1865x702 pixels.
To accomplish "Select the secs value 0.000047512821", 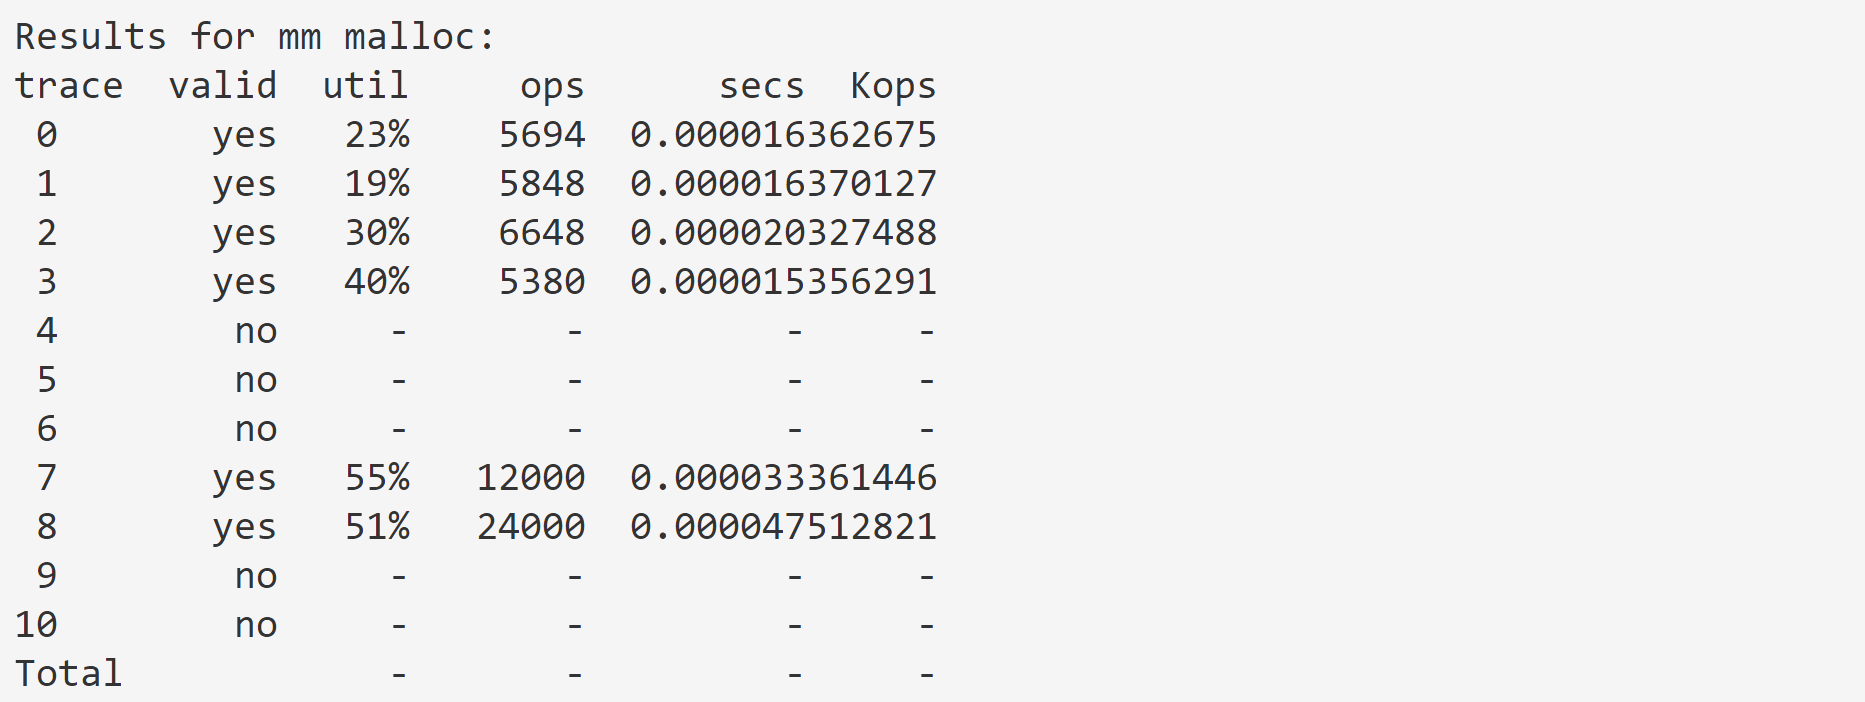I will [783, 527].
